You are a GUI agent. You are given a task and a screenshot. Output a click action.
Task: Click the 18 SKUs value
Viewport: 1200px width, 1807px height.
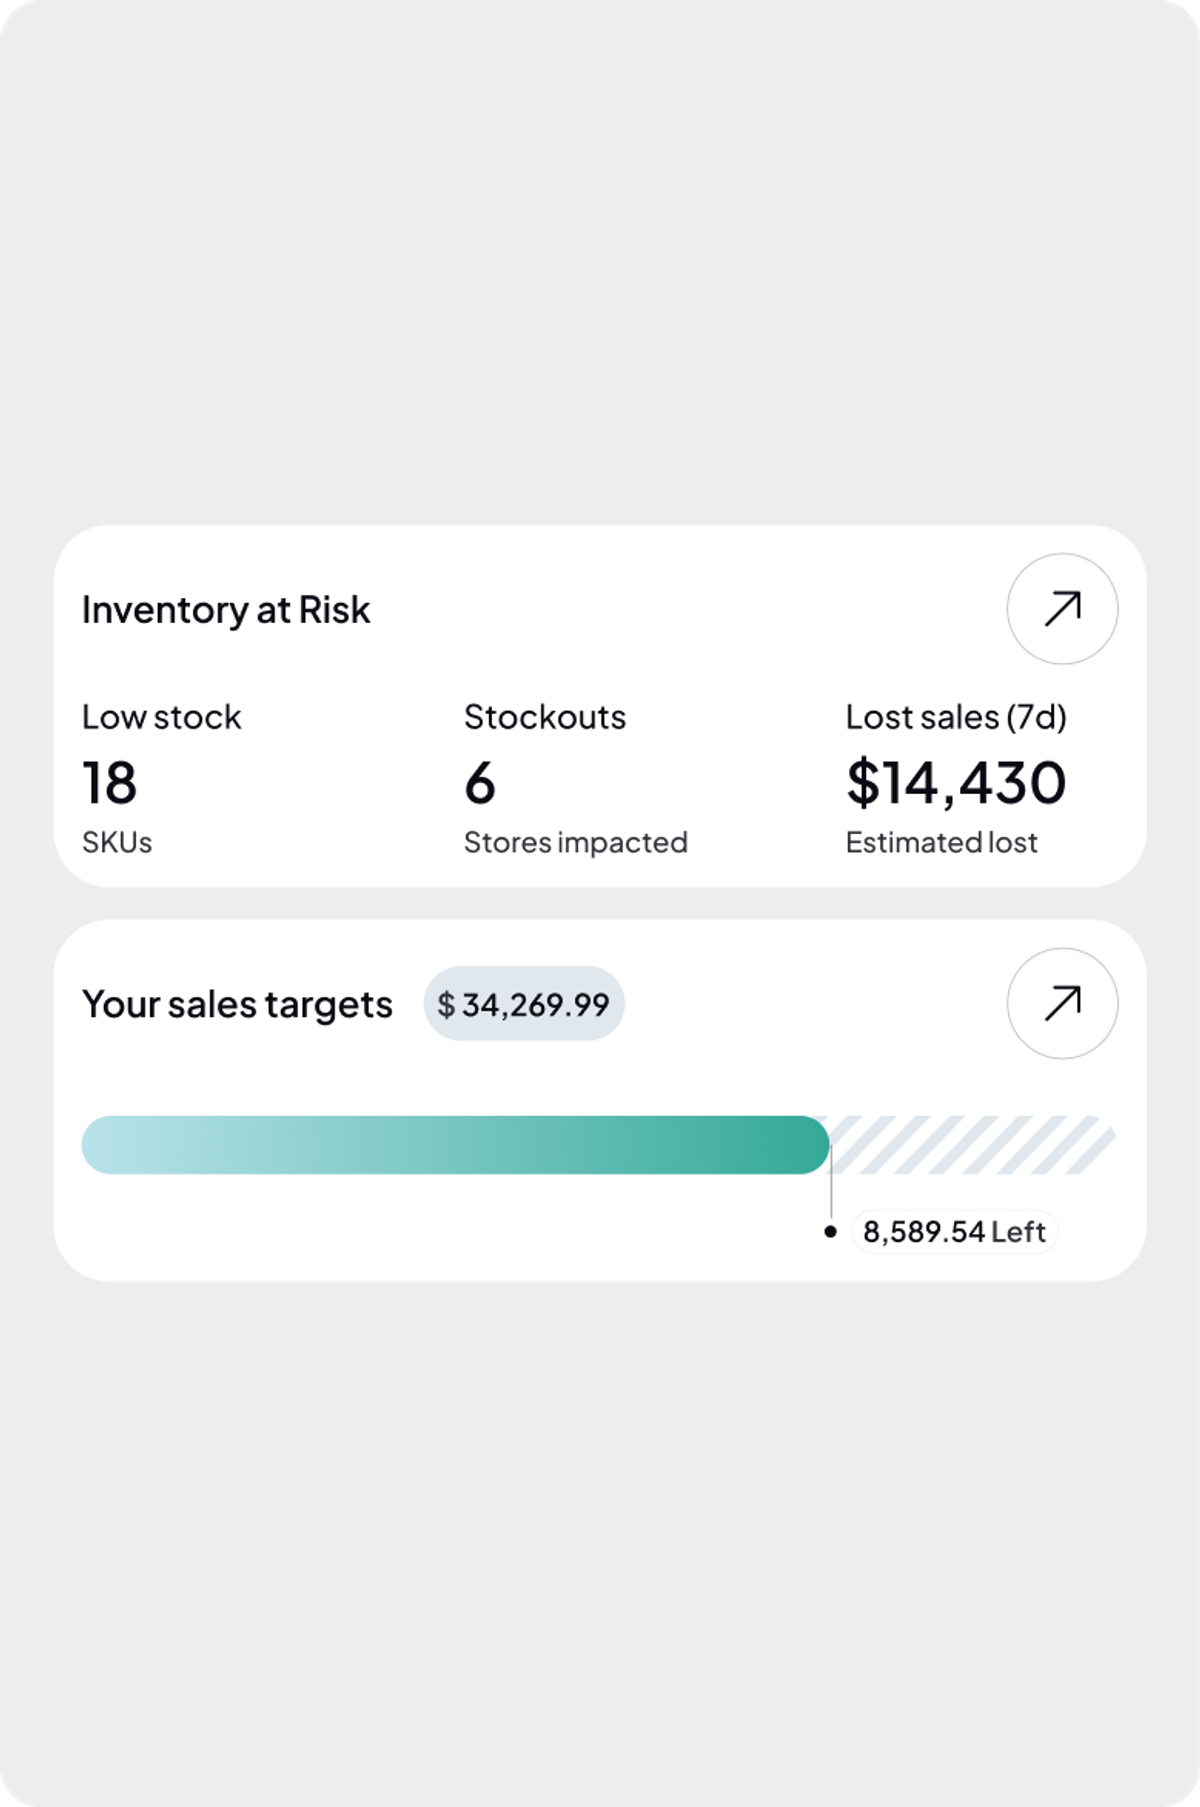(109, 783)
